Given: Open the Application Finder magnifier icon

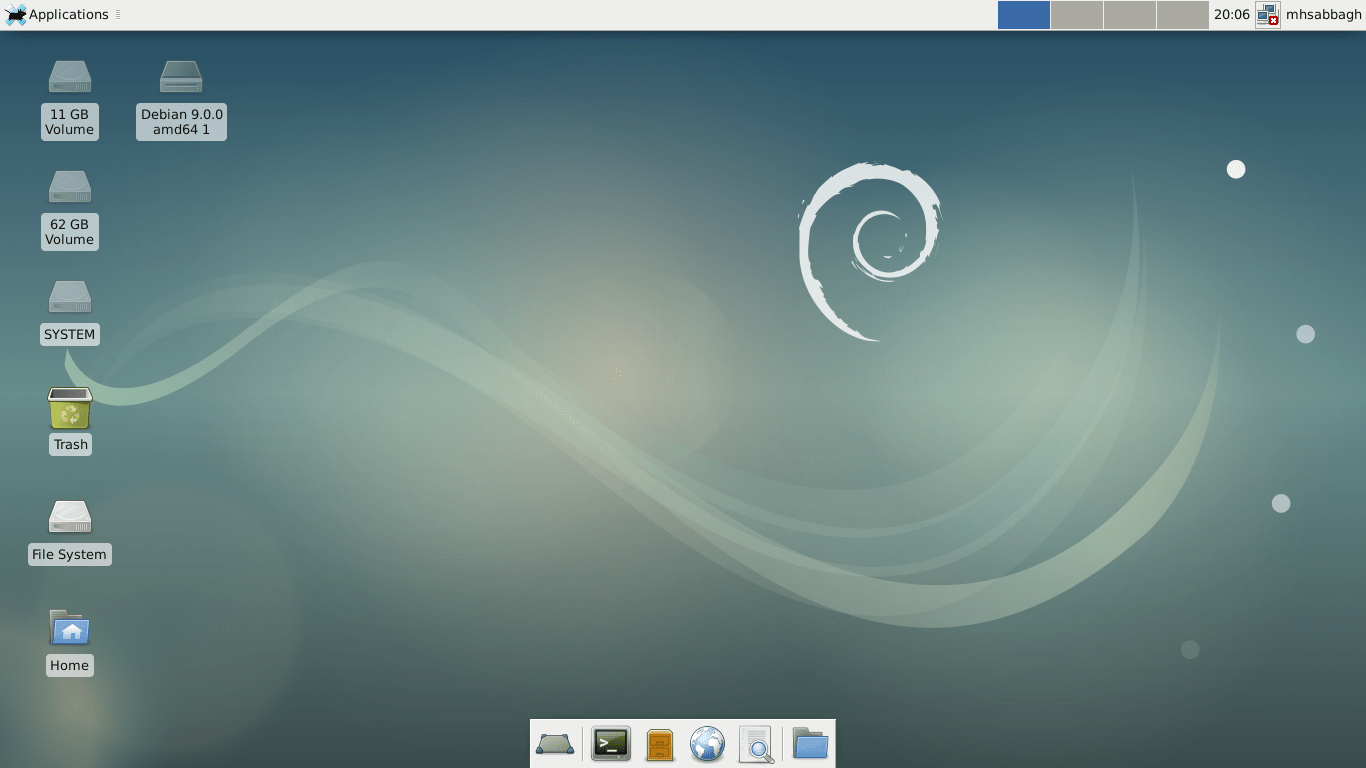Looking at the screenshot, I should 757,743.
